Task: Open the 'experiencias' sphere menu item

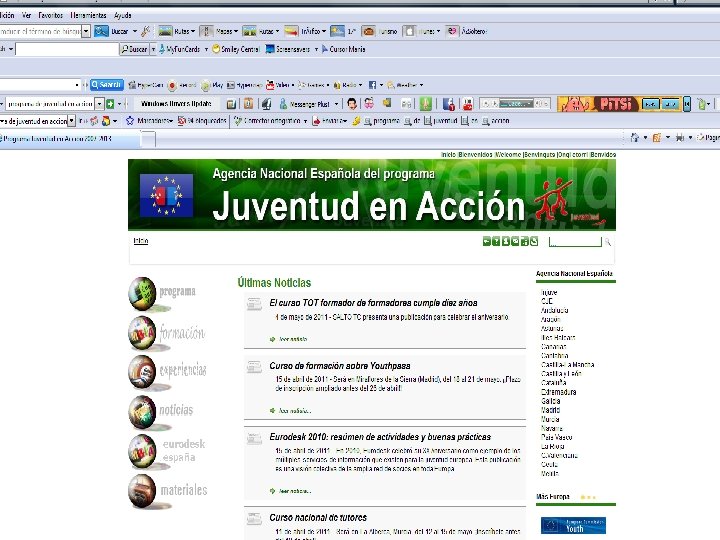Action: point(168,371)
